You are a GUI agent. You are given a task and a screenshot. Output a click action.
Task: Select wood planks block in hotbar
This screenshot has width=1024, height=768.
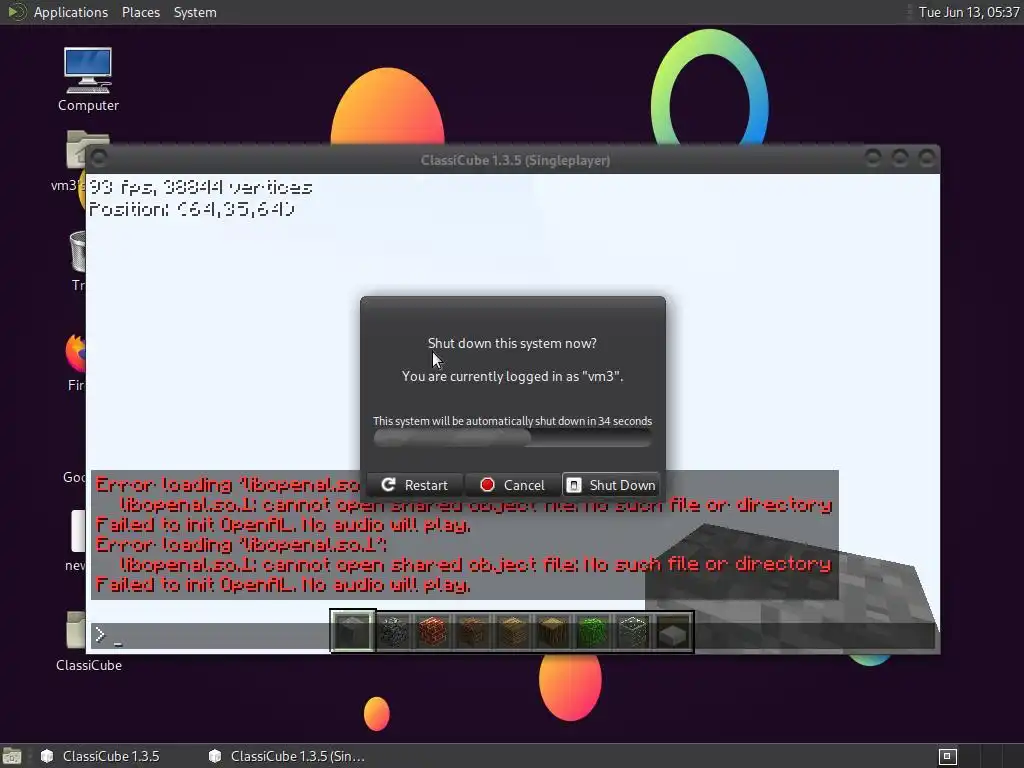tap(513, 632)
